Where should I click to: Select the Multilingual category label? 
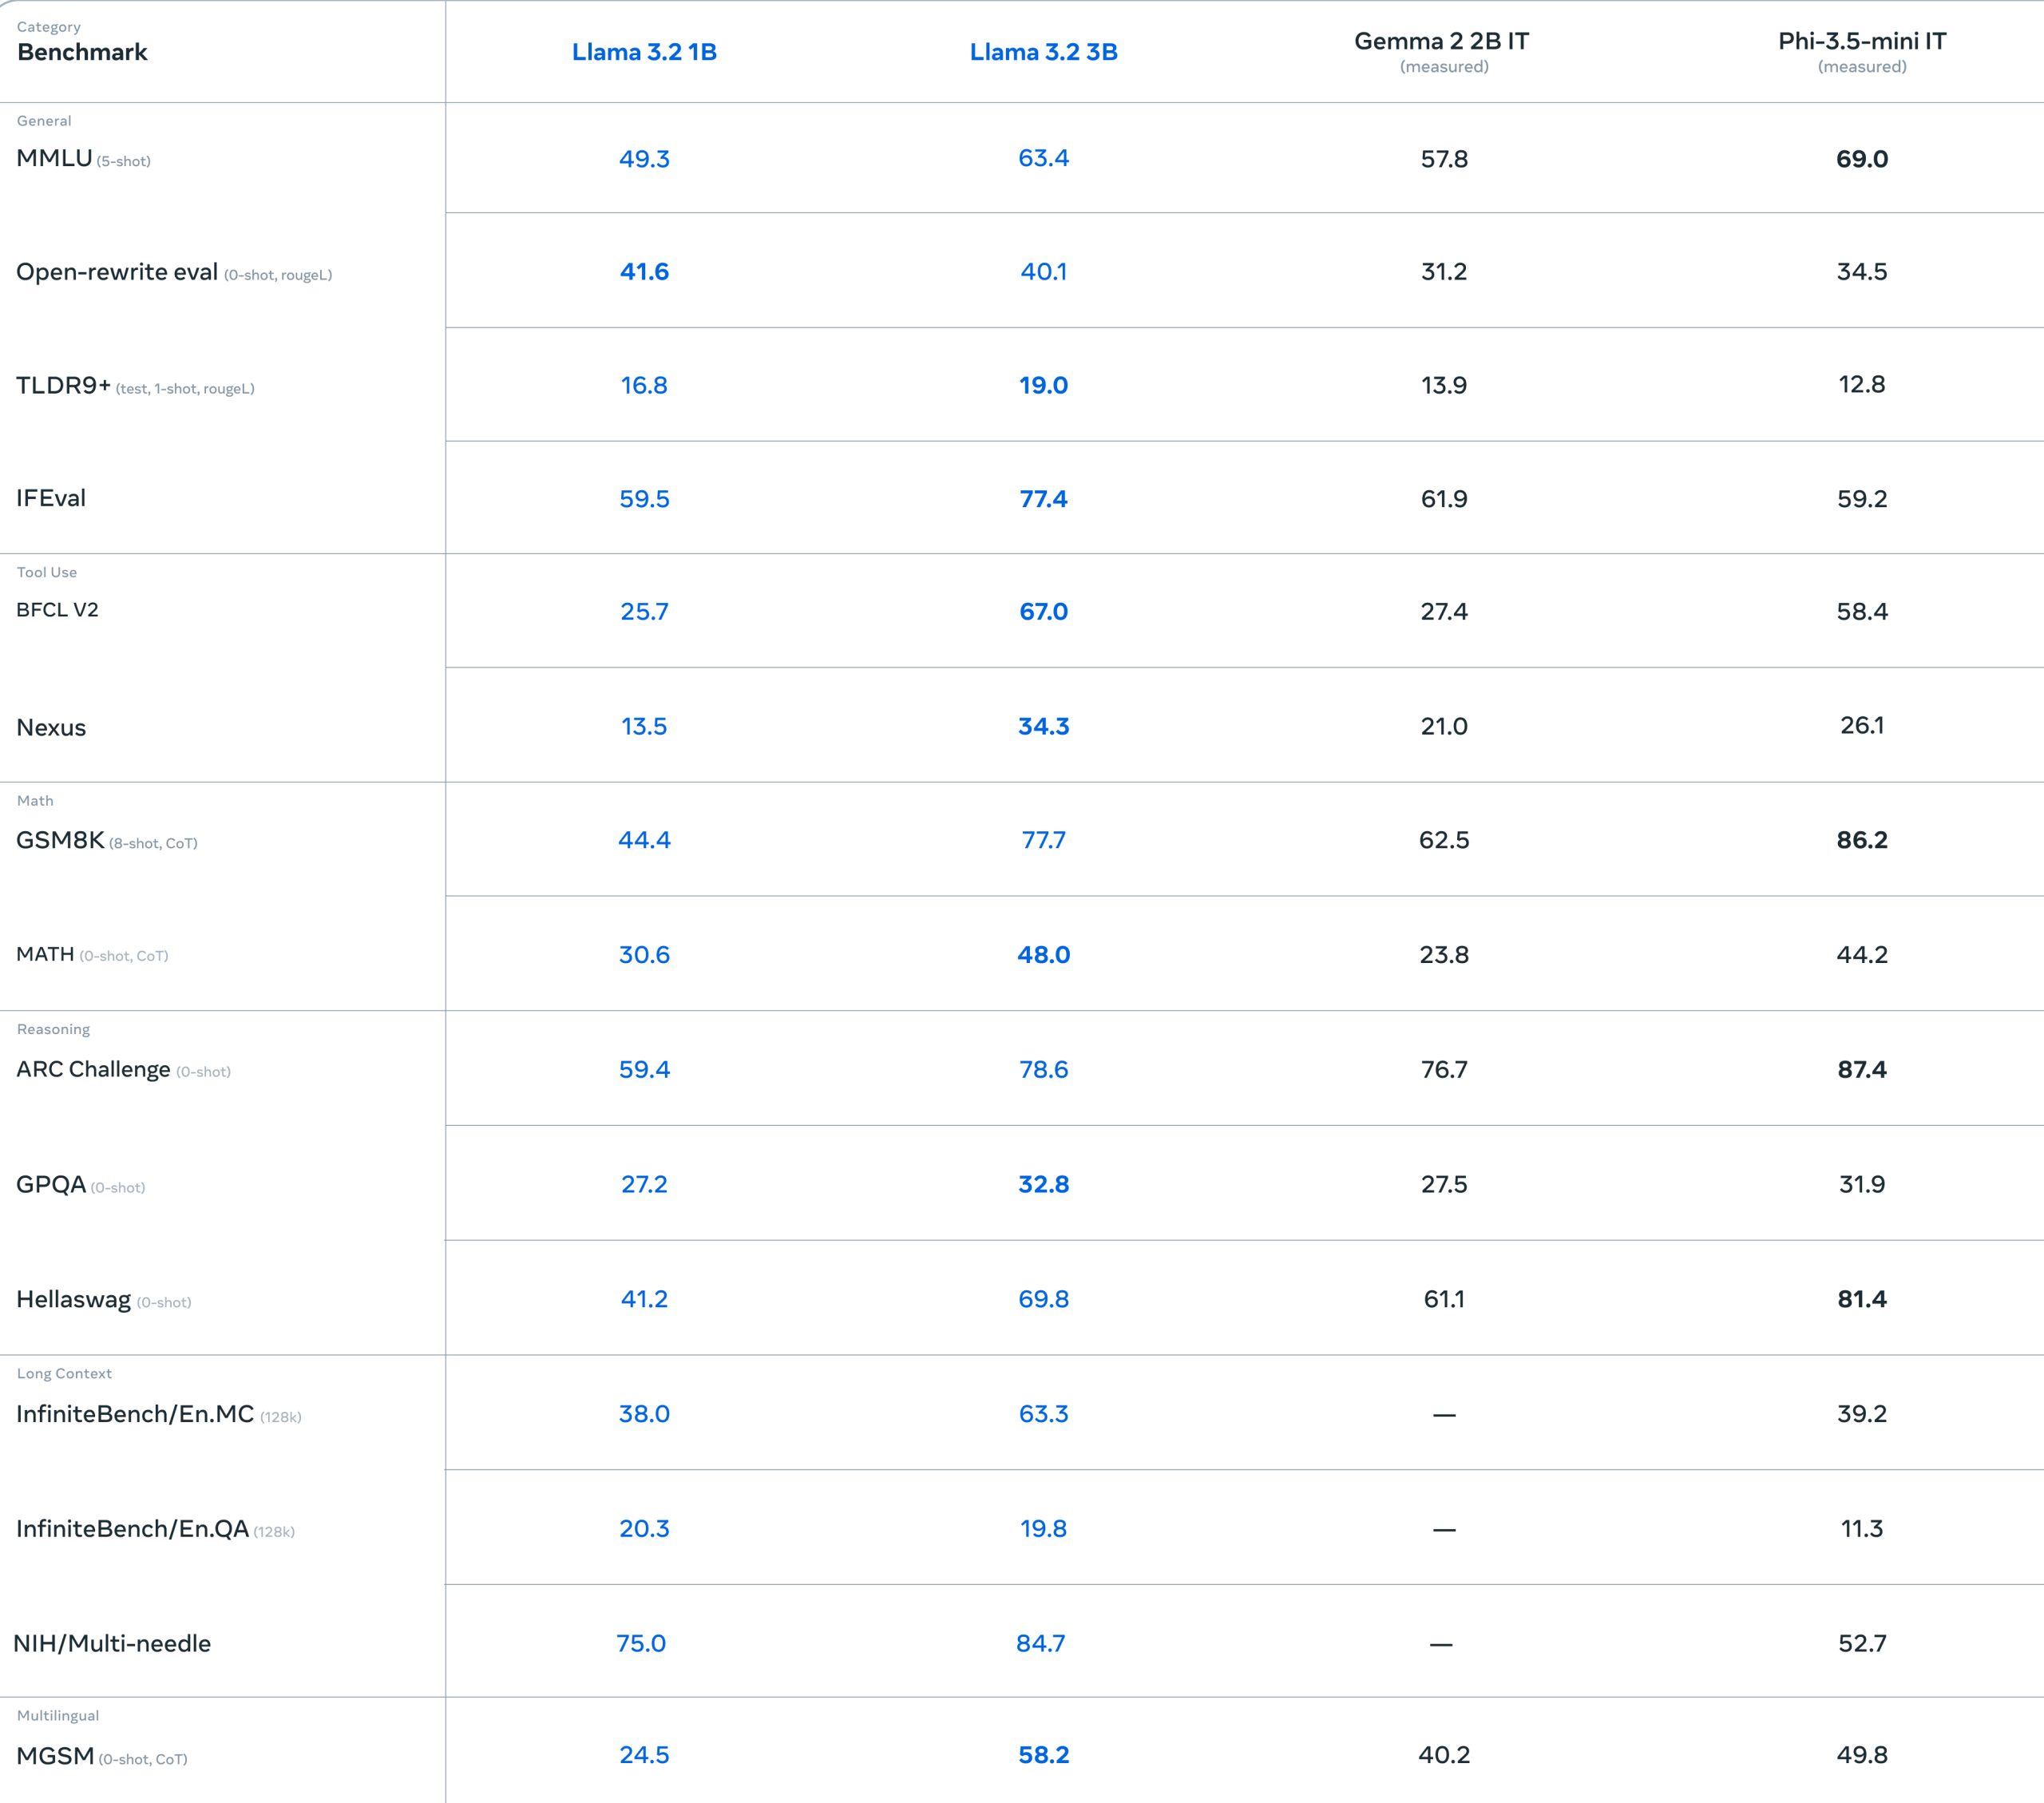[58, 1715]
